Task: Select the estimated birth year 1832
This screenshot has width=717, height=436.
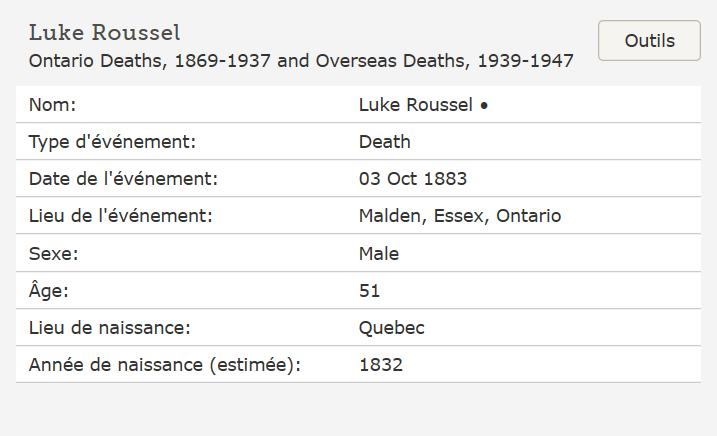Action: tap(380, 365)
